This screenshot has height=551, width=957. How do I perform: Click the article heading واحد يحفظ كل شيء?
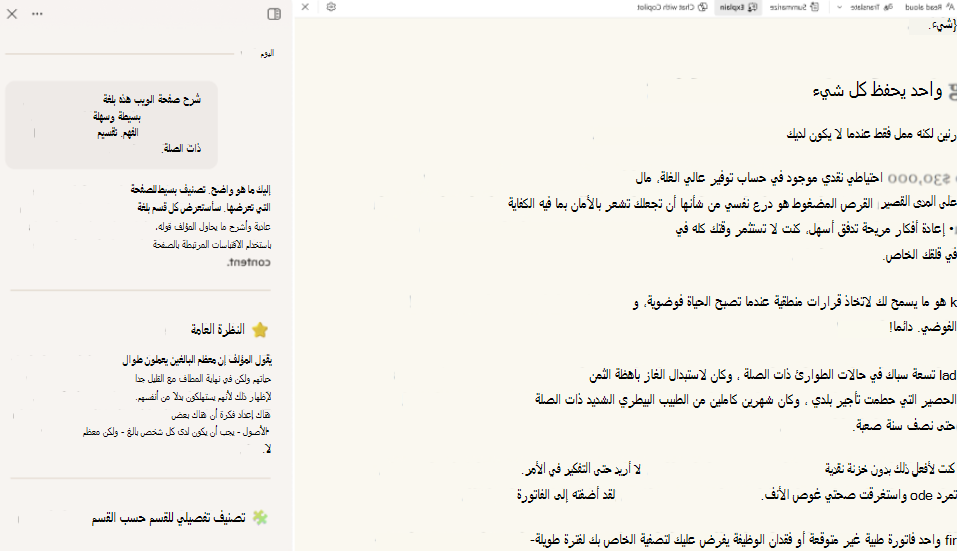[x=878, y=90]
